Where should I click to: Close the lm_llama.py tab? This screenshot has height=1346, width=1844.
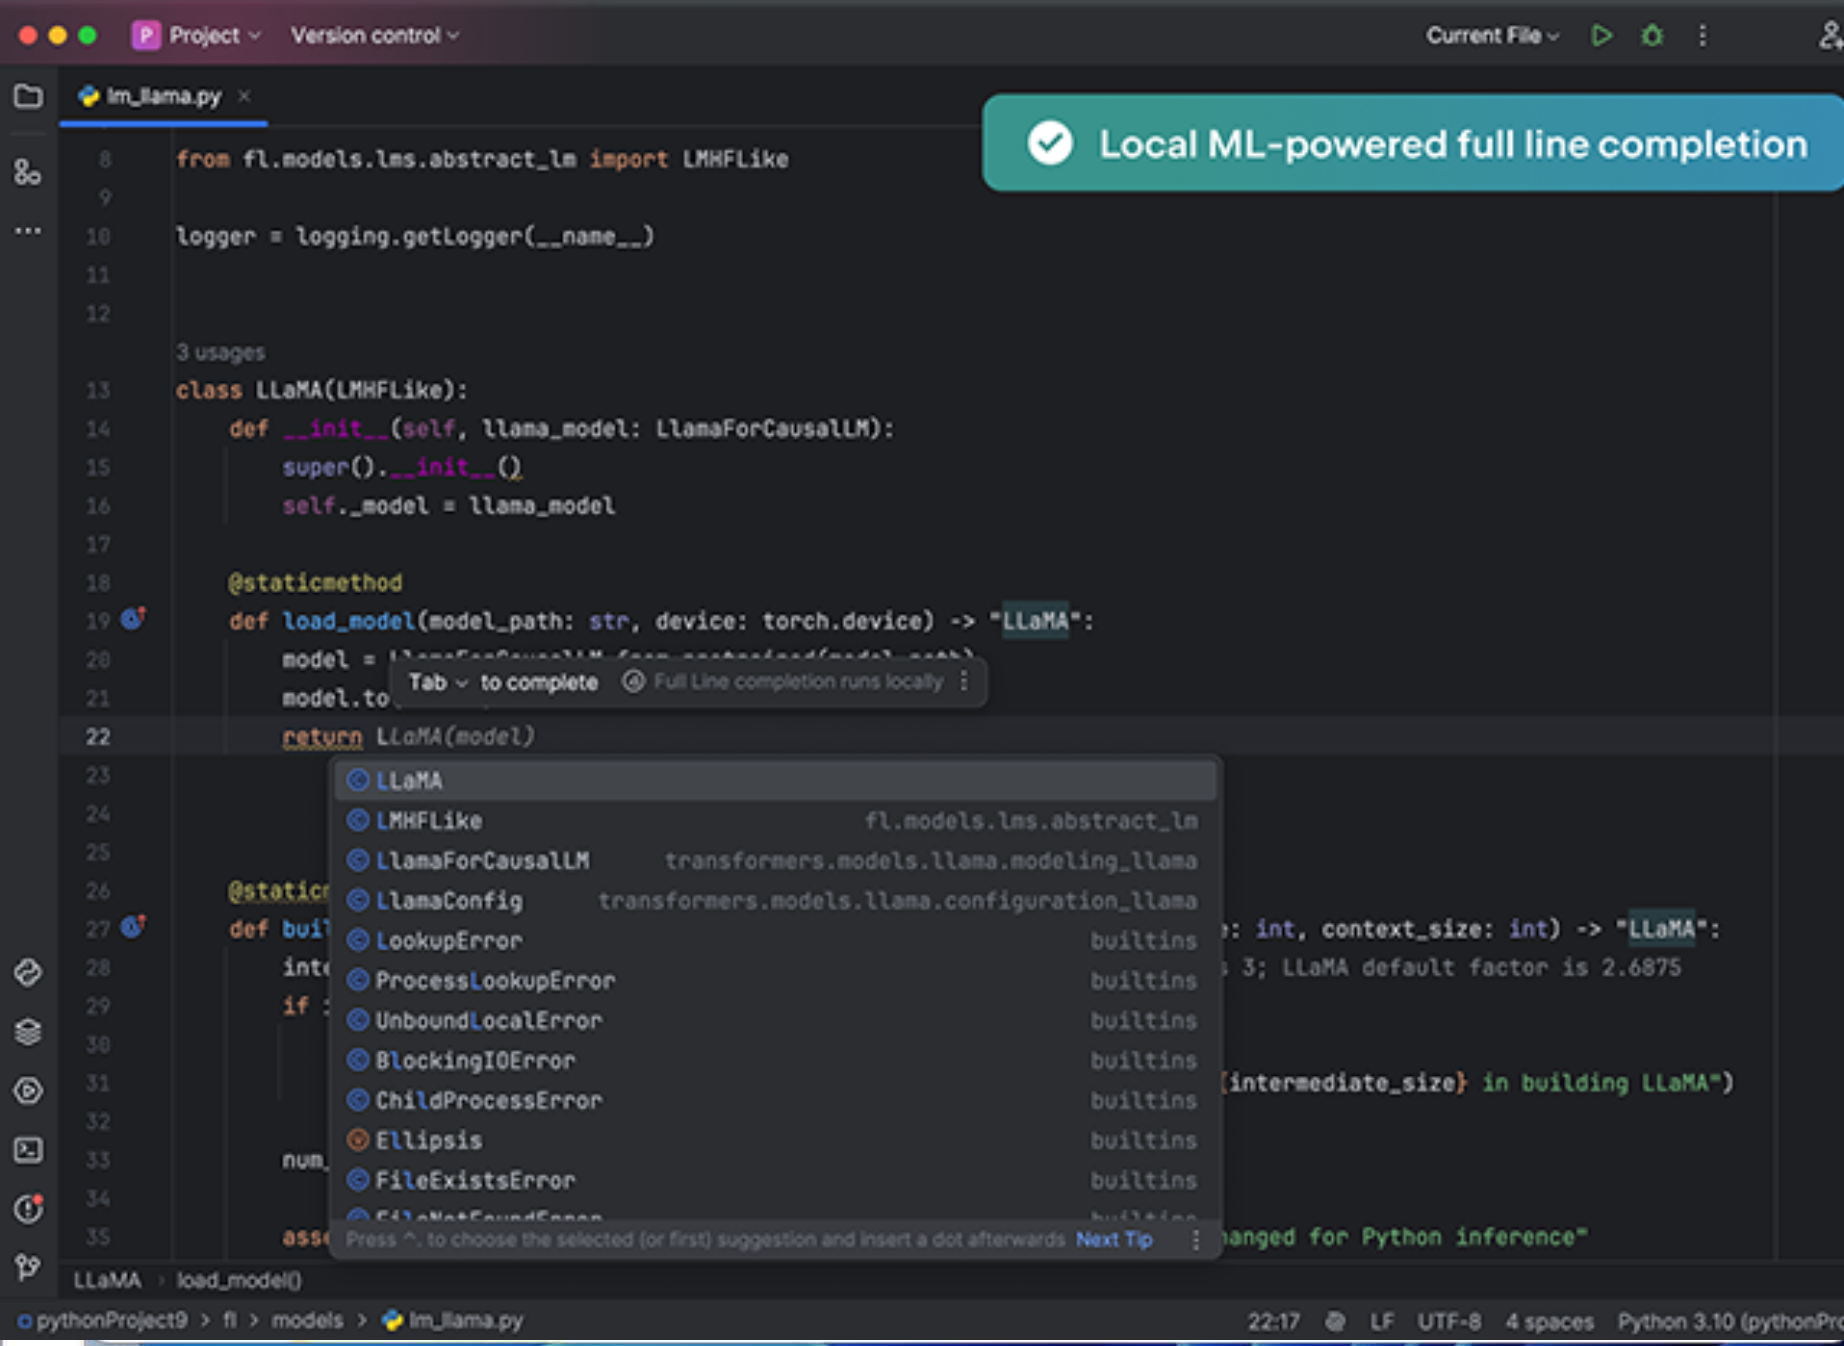point(244,96)
